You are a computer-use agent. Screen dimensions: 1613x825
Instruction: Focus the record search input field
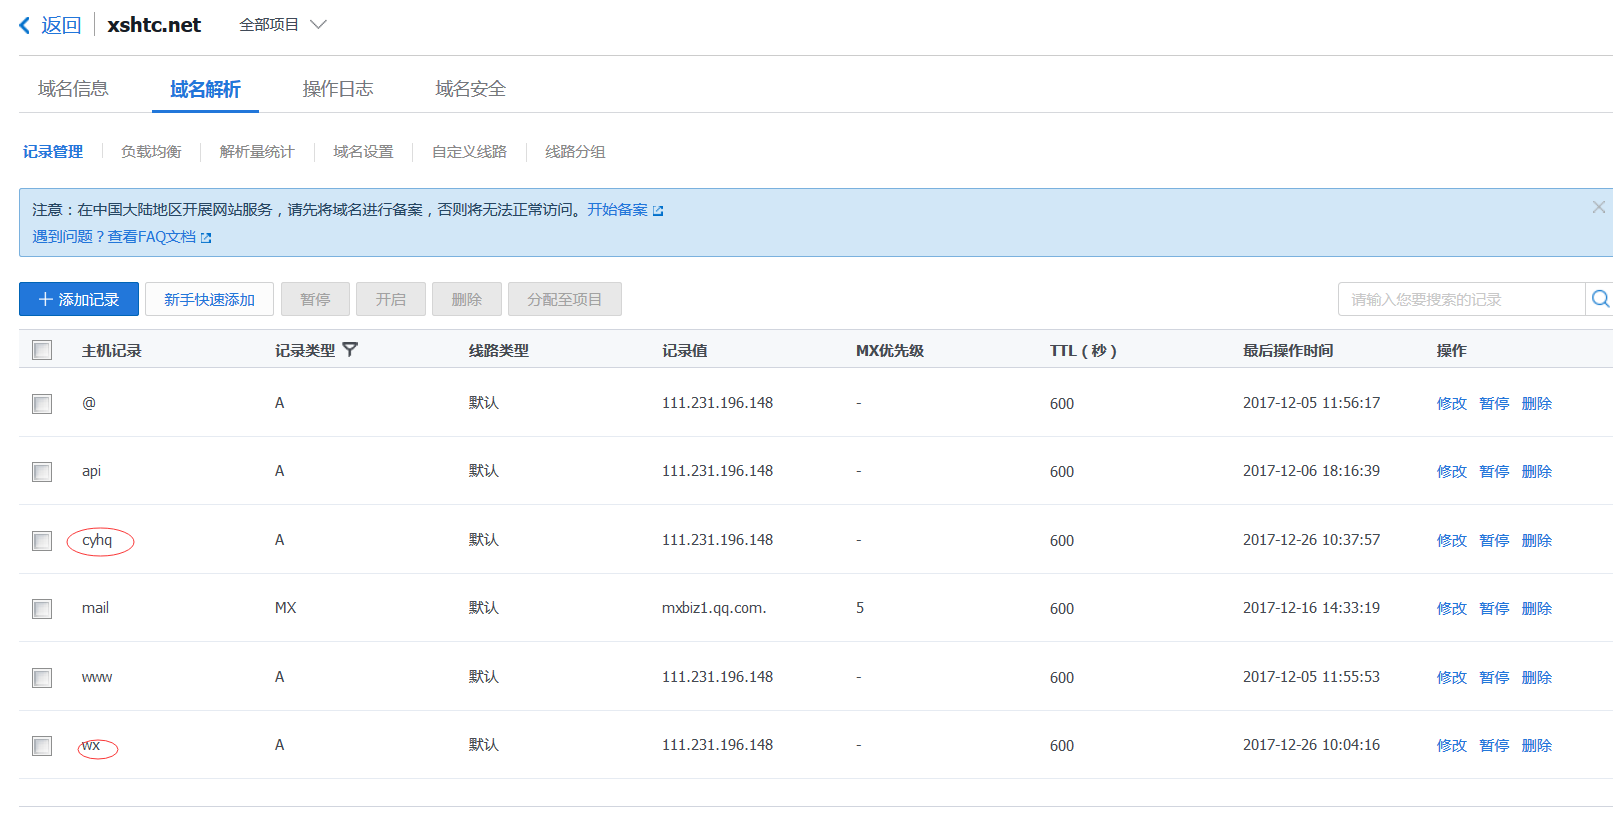[x=1461, y=299]
